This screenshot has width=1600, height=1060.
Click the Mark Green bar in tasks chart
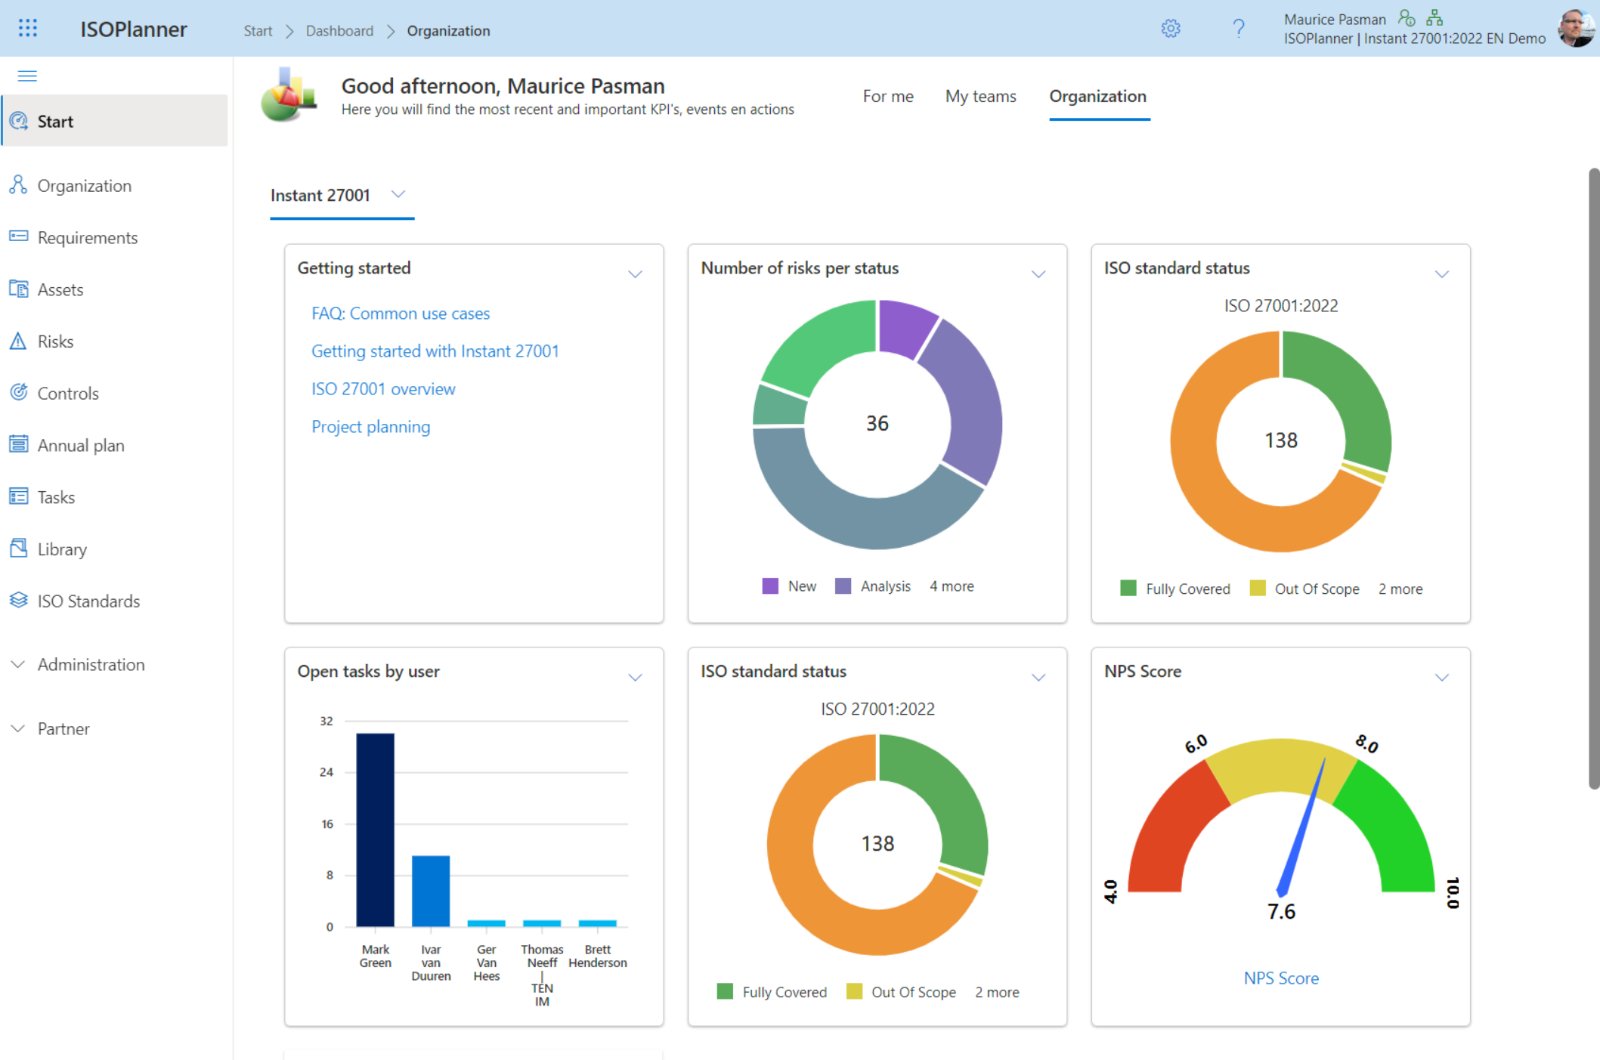[x=375, y=830]
